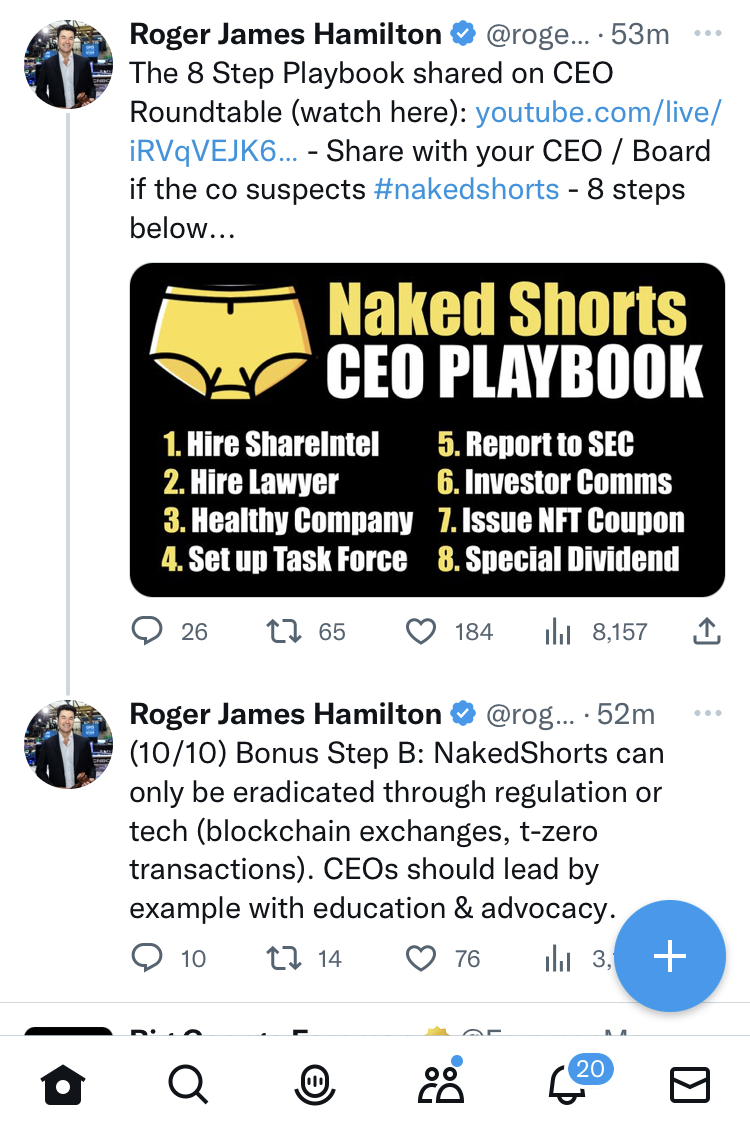Viewport: 750px width, 1134px height.
Task: Open the Search tab
Action: 187,1084
